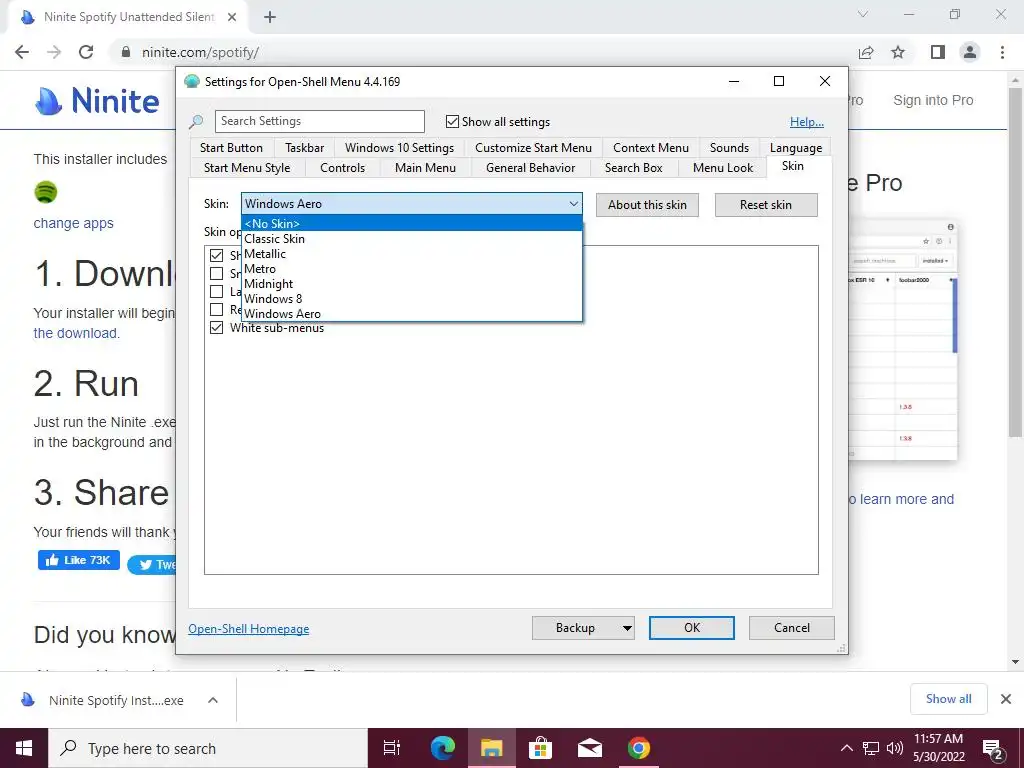Close the Chrome downloads bar
The height and width of the screenshot is (768, 1024).
pos(1006,699)
